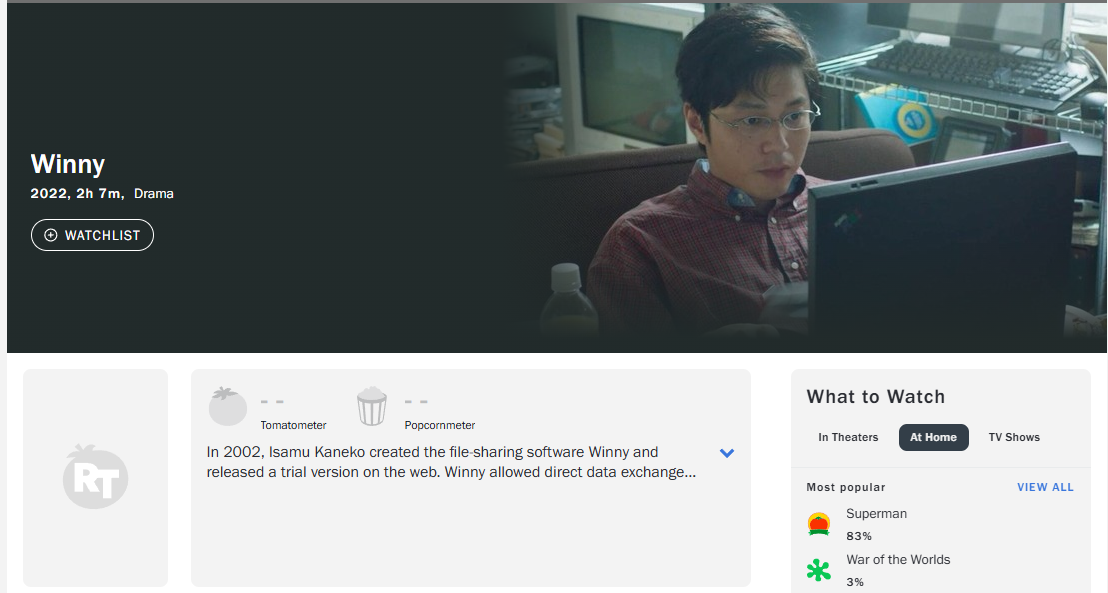The image size is (1108, 593).
Task: Click the Tomatometer tomato icon
Action: click(228, 406)
